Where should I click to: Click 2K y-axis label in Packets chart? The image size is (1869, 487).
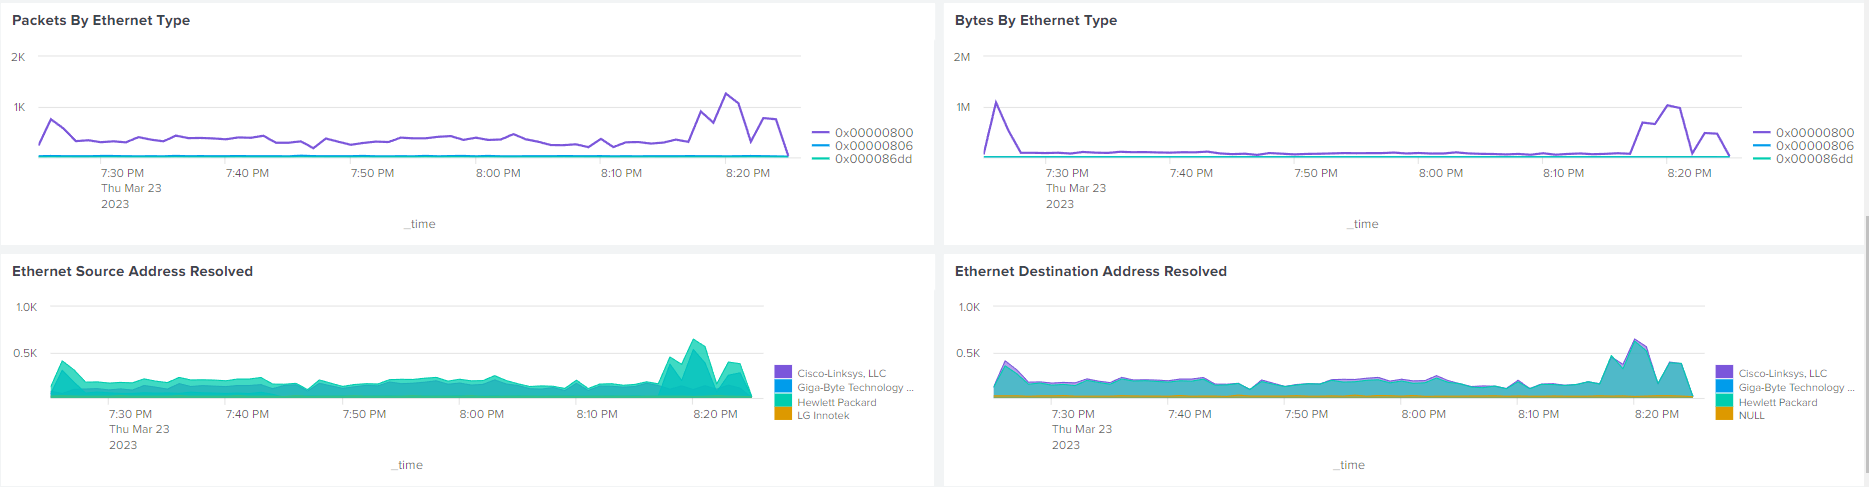(x=18, y=57)
